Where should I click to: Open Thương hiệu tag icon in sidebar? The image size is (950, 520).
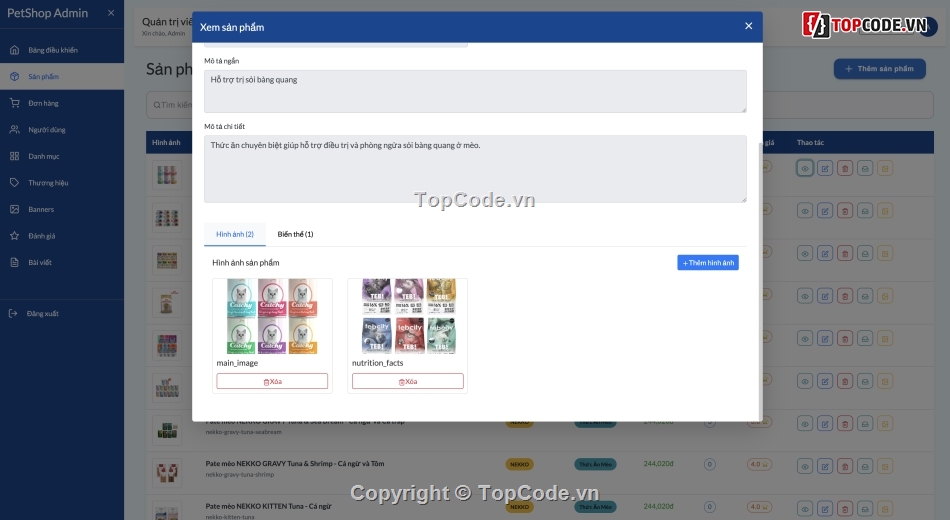15,182
